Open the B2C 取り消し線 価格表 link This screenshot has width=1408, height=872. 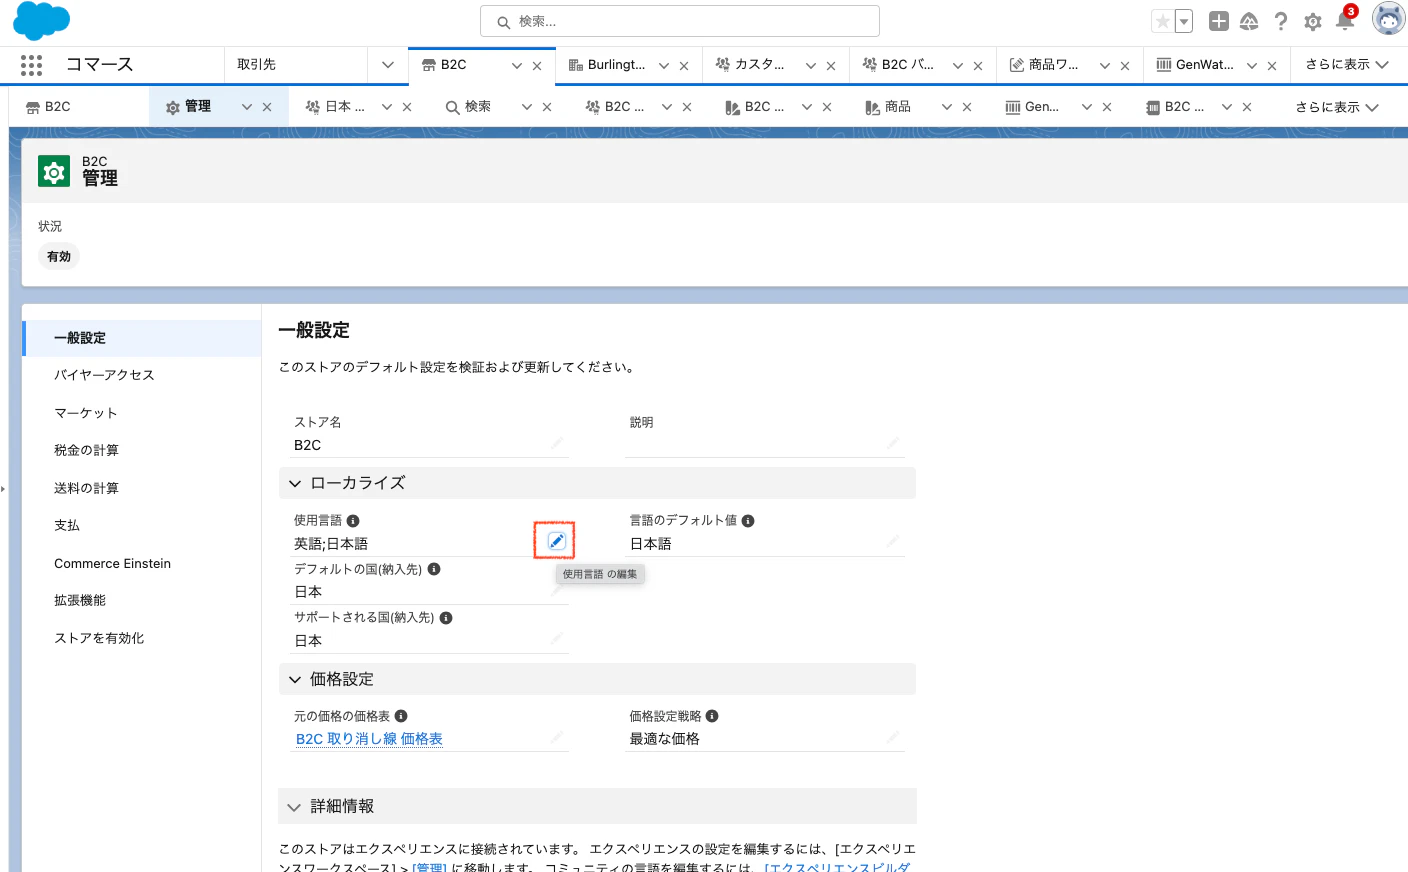[x=369, y=739]
